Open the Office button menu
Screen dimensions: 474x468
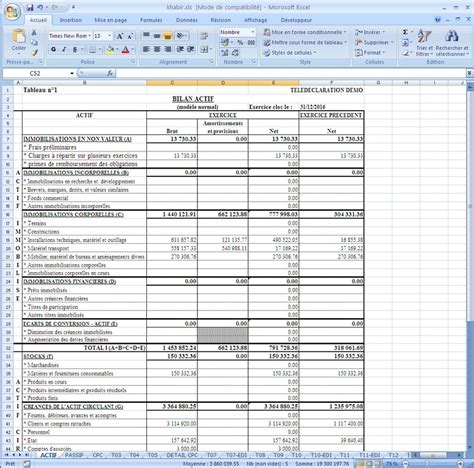pyautogui.click(x=12, y=12)
